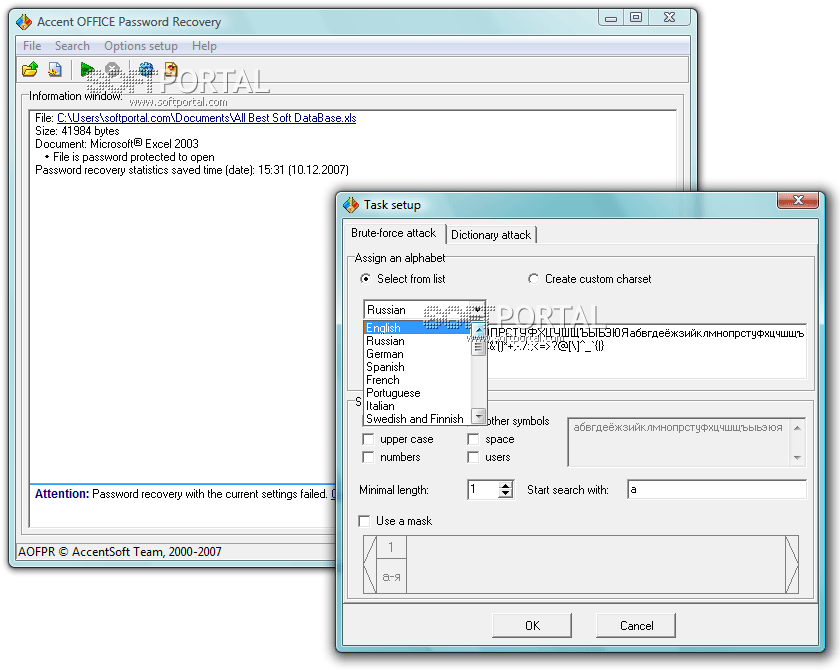840x670 pixels.
Task: Select French in the alphabet list
Action: (x=418, y=380)
